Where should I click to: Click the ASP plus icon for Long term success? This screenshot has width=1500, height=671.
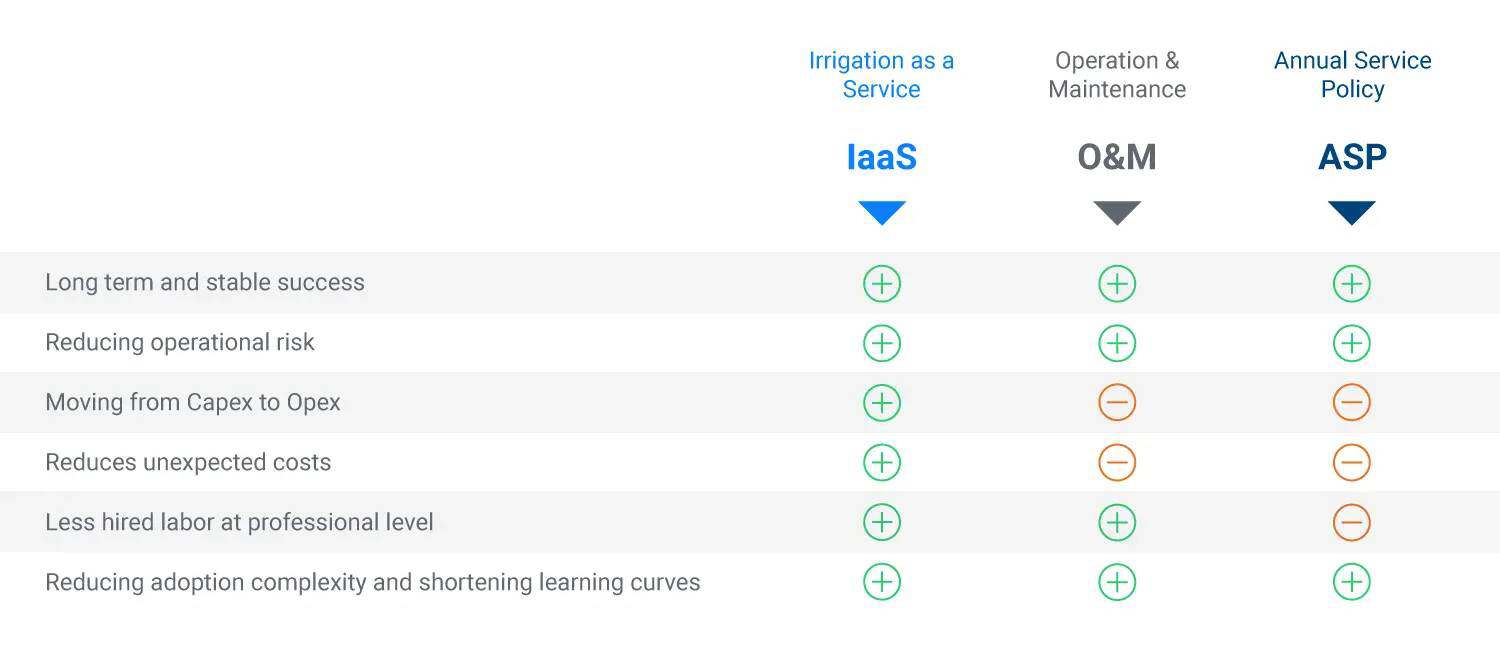[1352, 283]
